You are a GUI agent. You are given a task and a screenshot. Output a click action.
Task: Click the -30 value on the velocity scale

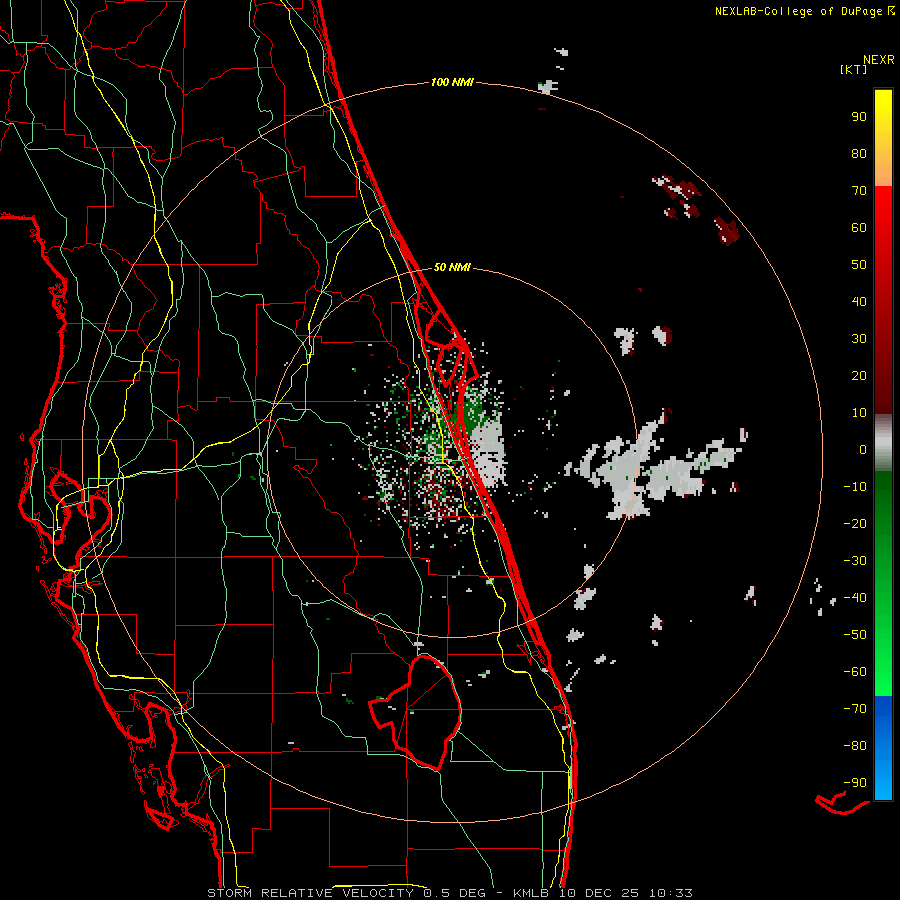pos(855,561)
